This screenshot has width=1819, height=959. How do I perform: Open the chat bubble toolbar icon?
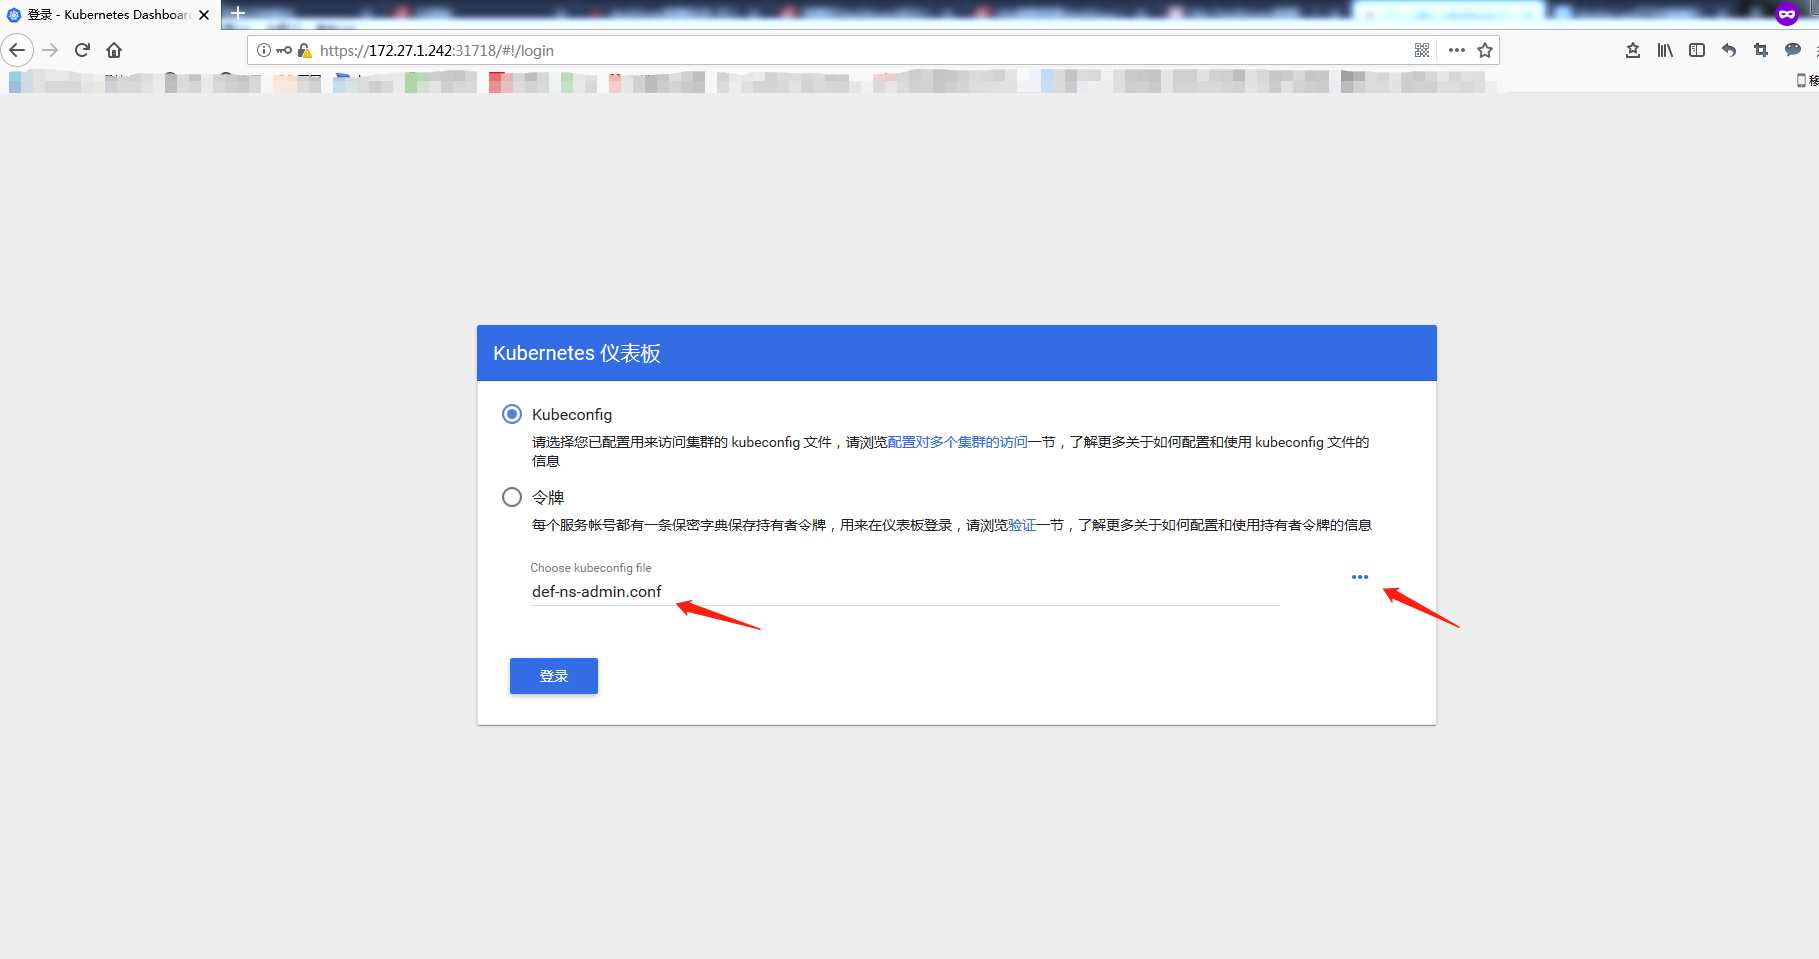click(1793, 50)
